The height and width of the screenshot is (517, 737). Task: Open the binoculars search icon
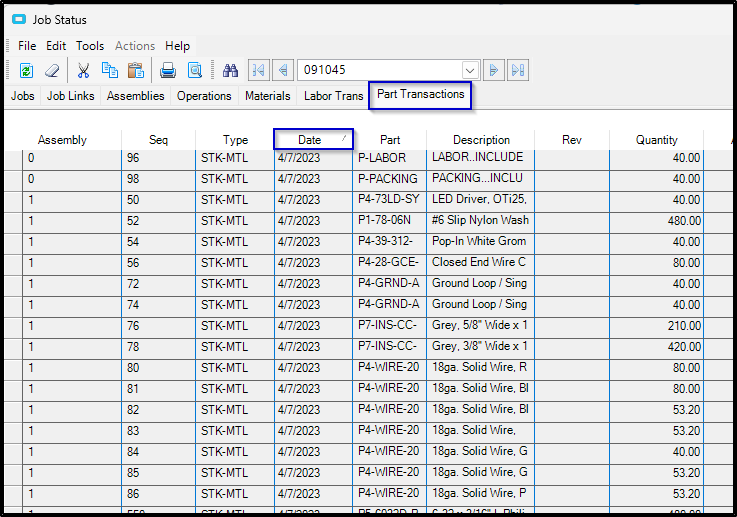tap(230, 70)
